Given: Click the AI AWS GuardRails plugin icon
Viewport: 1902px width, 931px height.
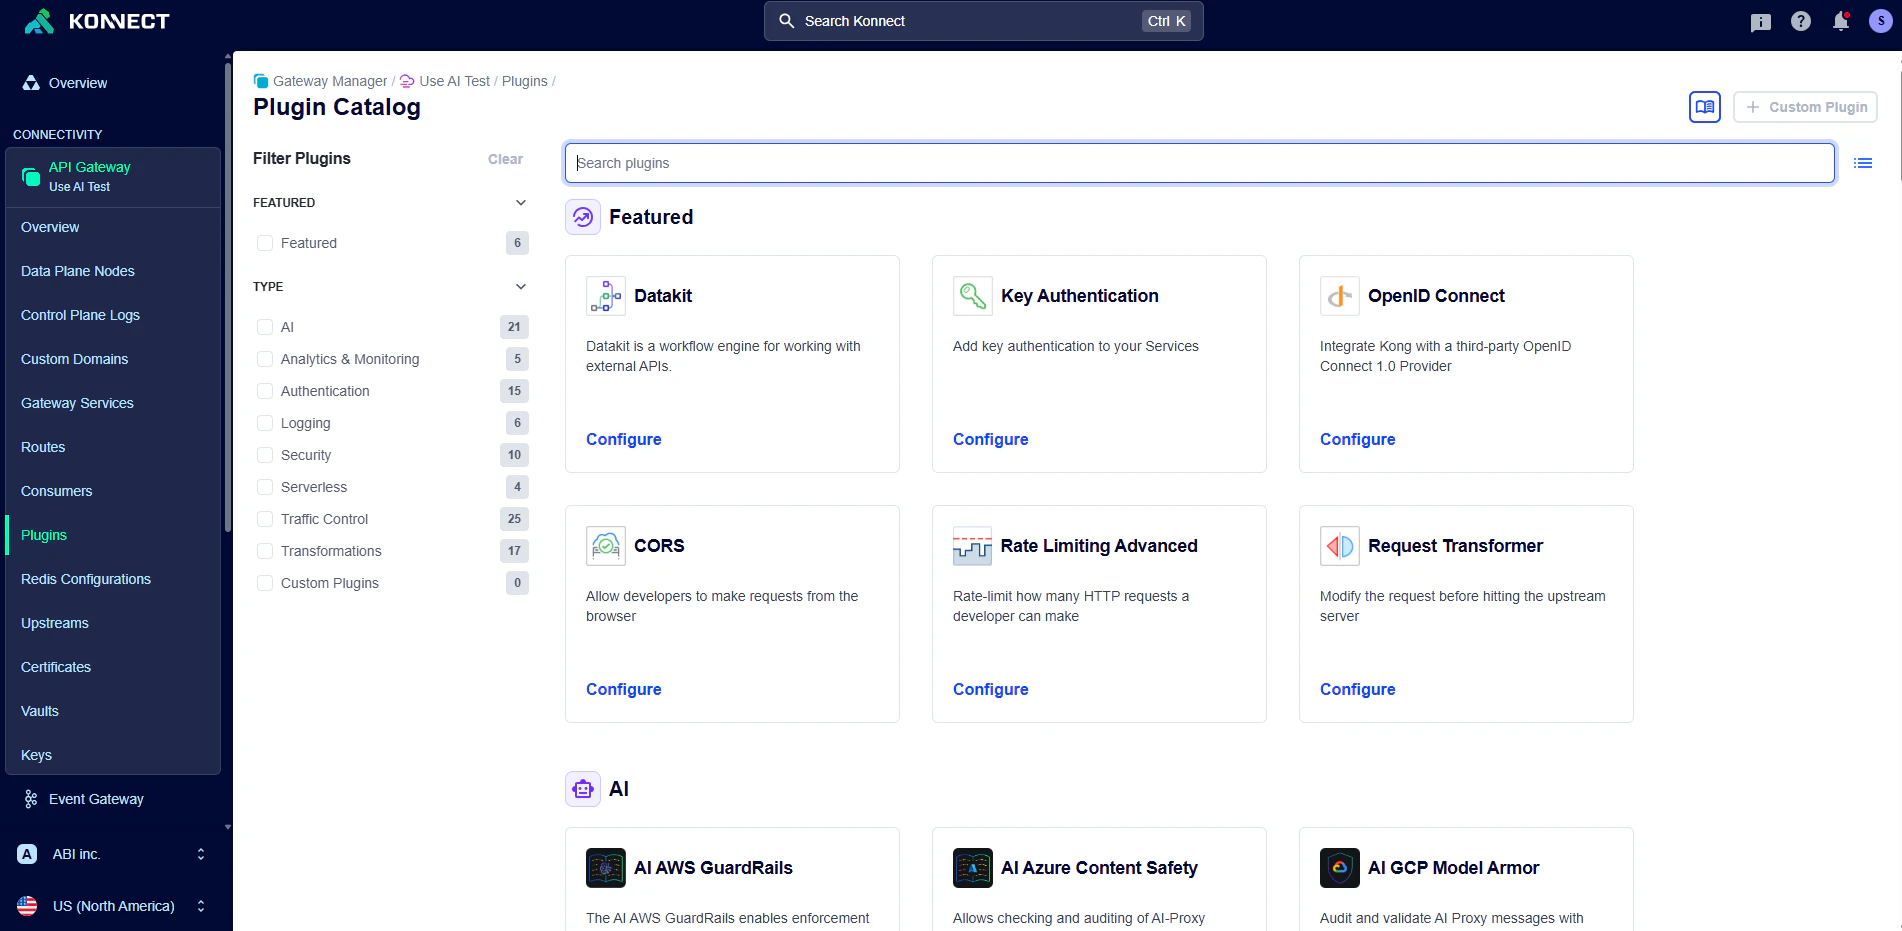Looking at the screenshot, I should pos(606,868).
